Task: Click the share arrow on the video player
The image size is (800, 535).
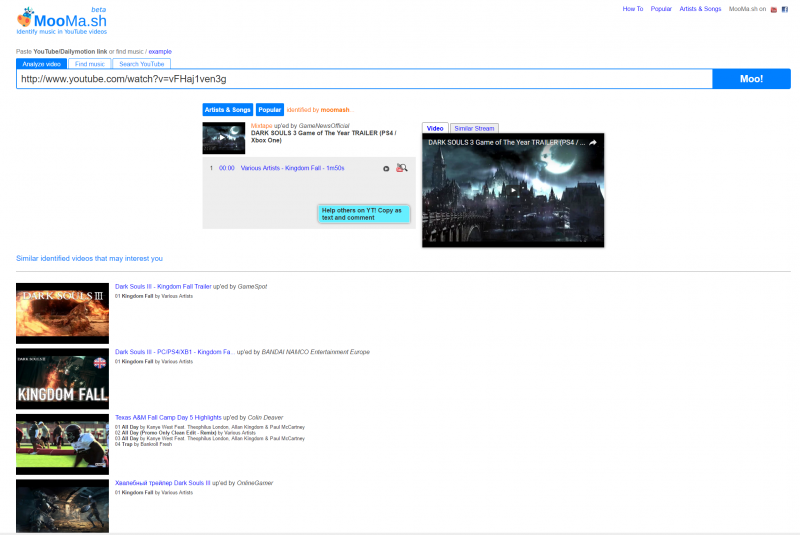Action: [592, 143]
